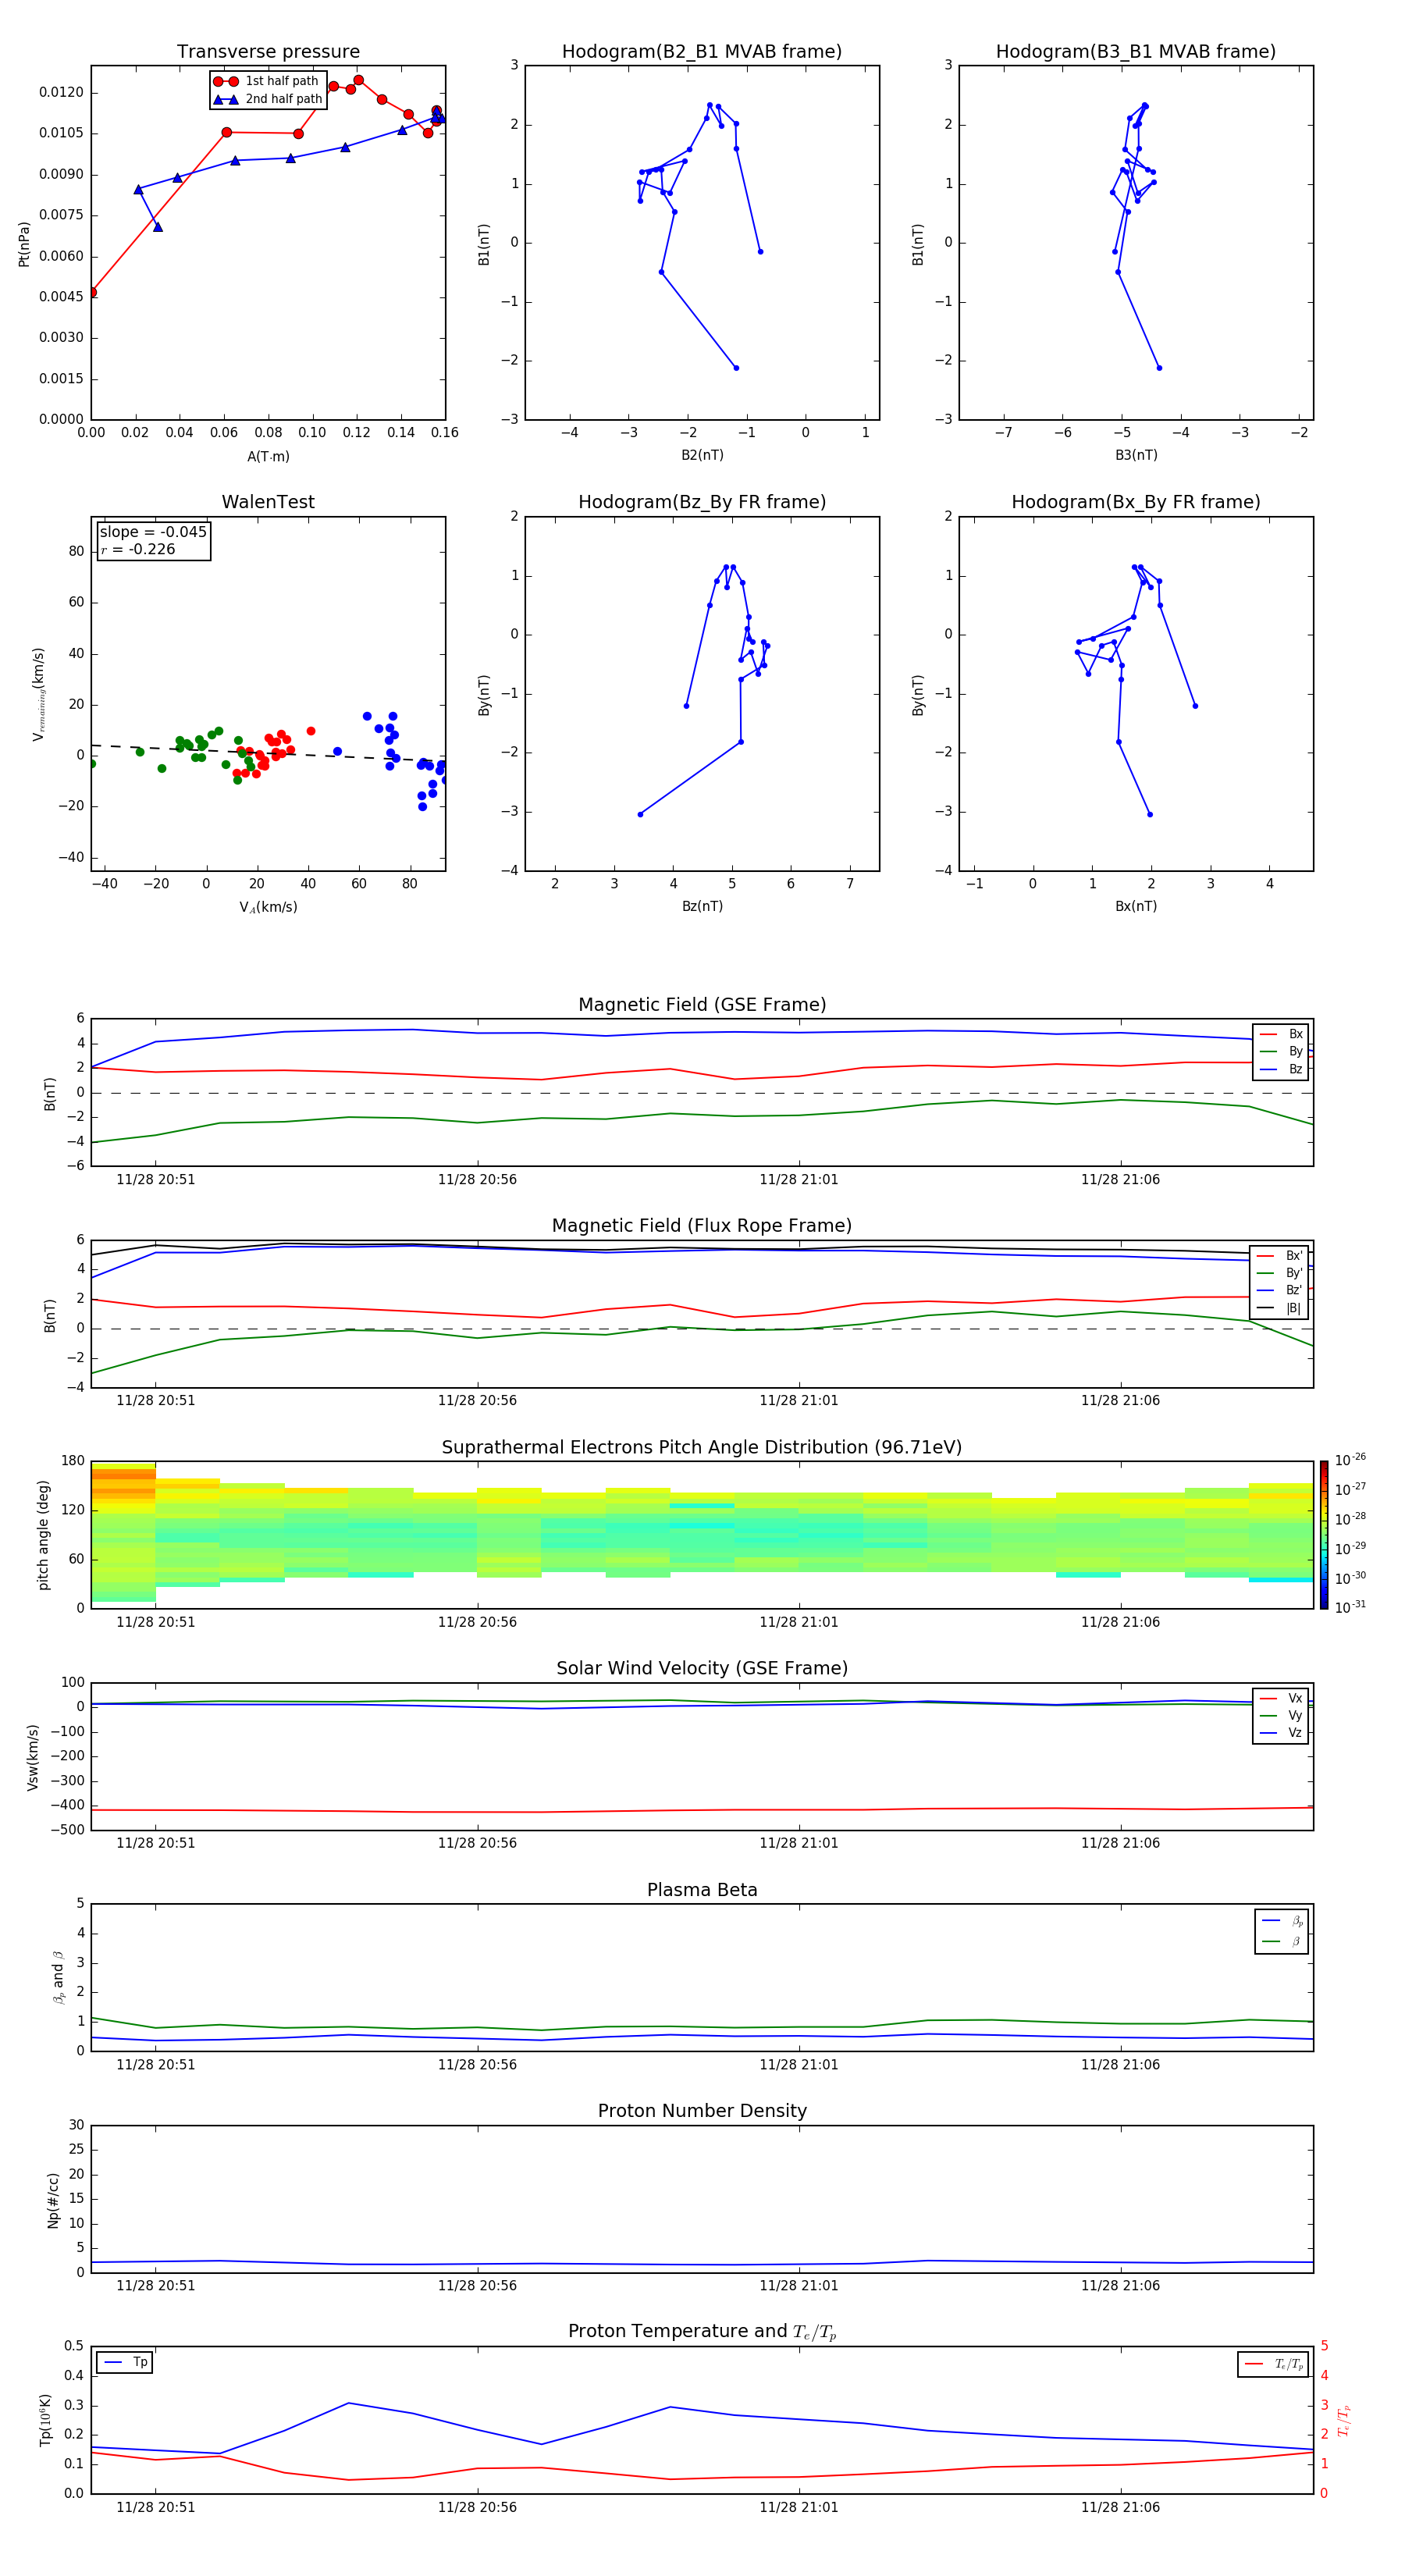Click 'Magnetic Field (GSE Frame)' title

pyautogui.click(x=702, y=1005)
